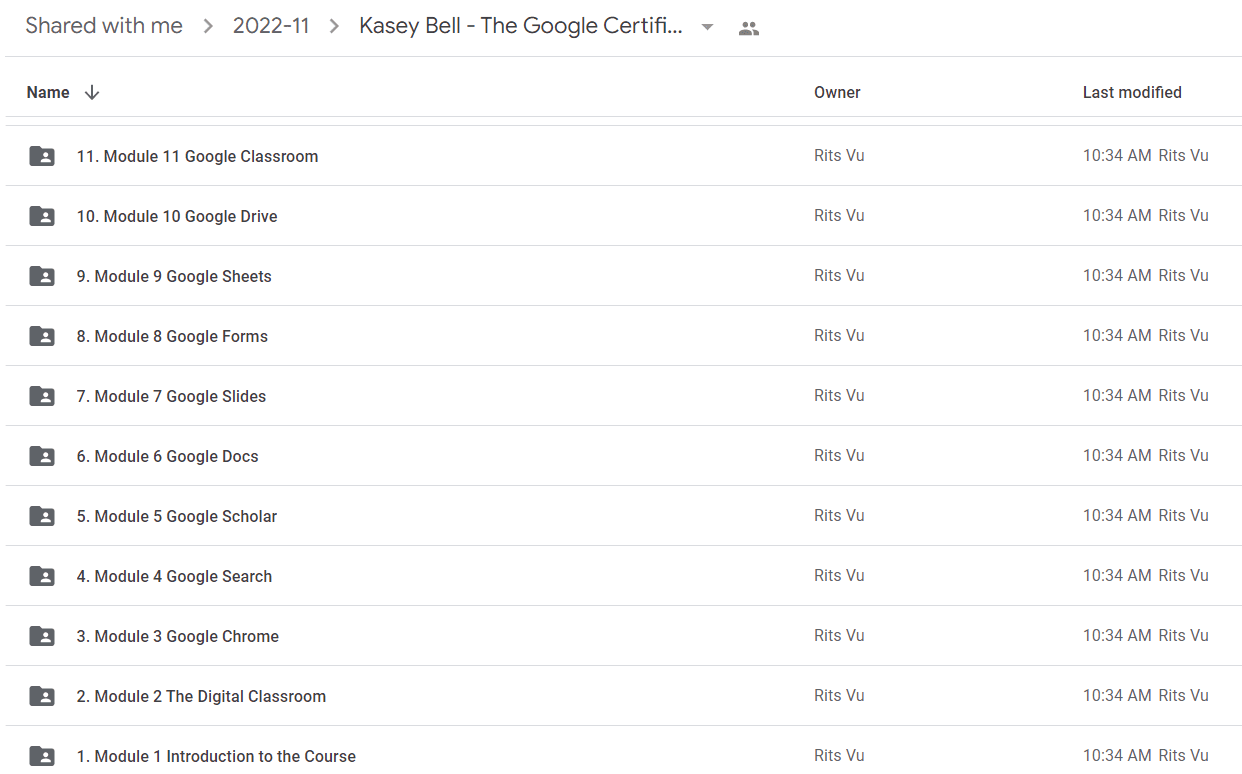
Task: Click the folder icon for Module 9 Google Sheets
Action: click(42, 276)
